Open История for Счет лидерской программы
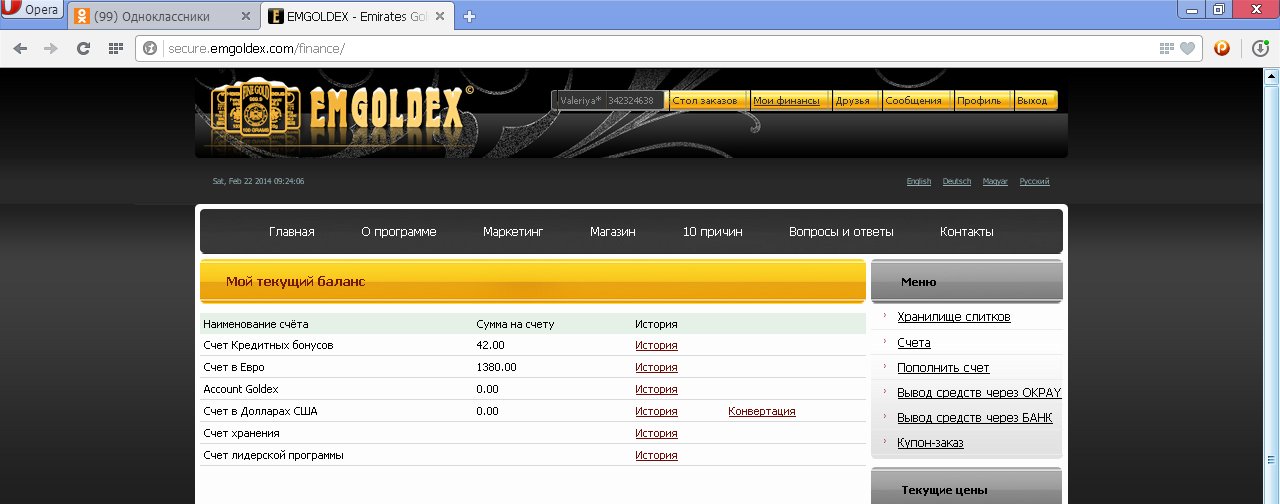 [656, 455]
